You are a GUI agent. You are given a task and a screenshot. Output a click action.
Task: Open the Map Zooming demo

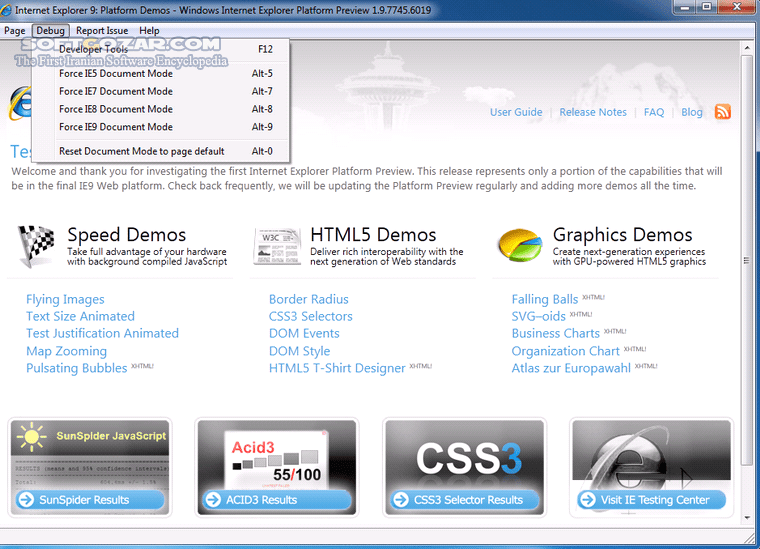pos(66,351)
